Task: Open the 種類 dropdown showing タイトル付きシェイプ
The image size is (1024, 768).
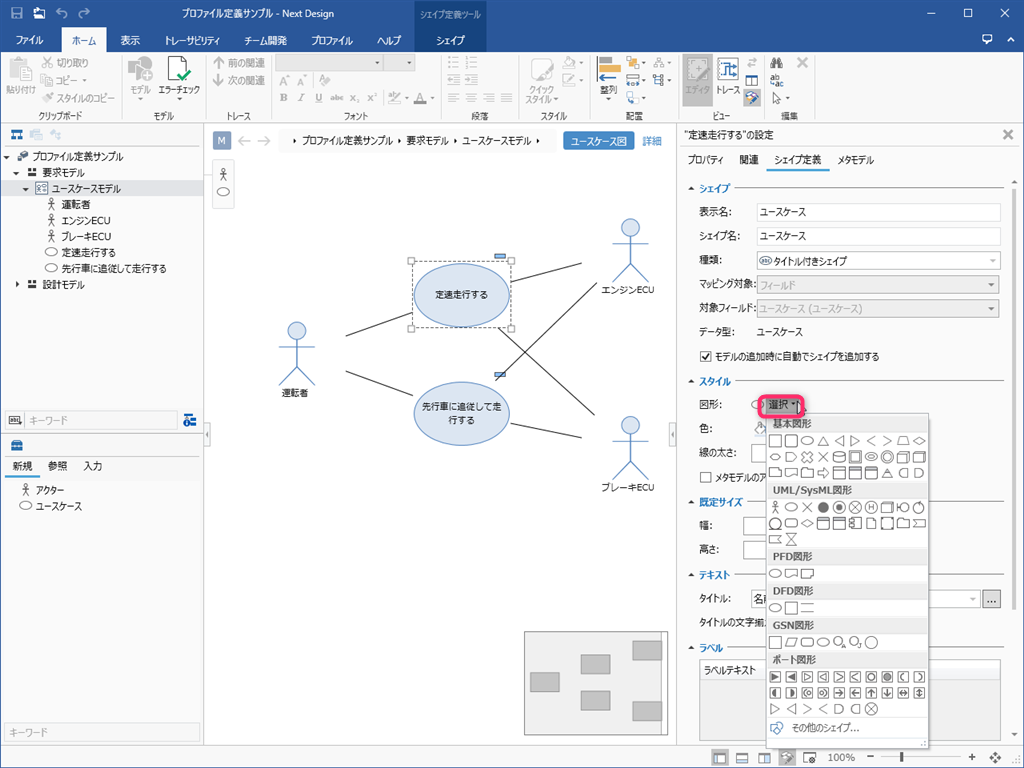Action: [x=878, y=261]
